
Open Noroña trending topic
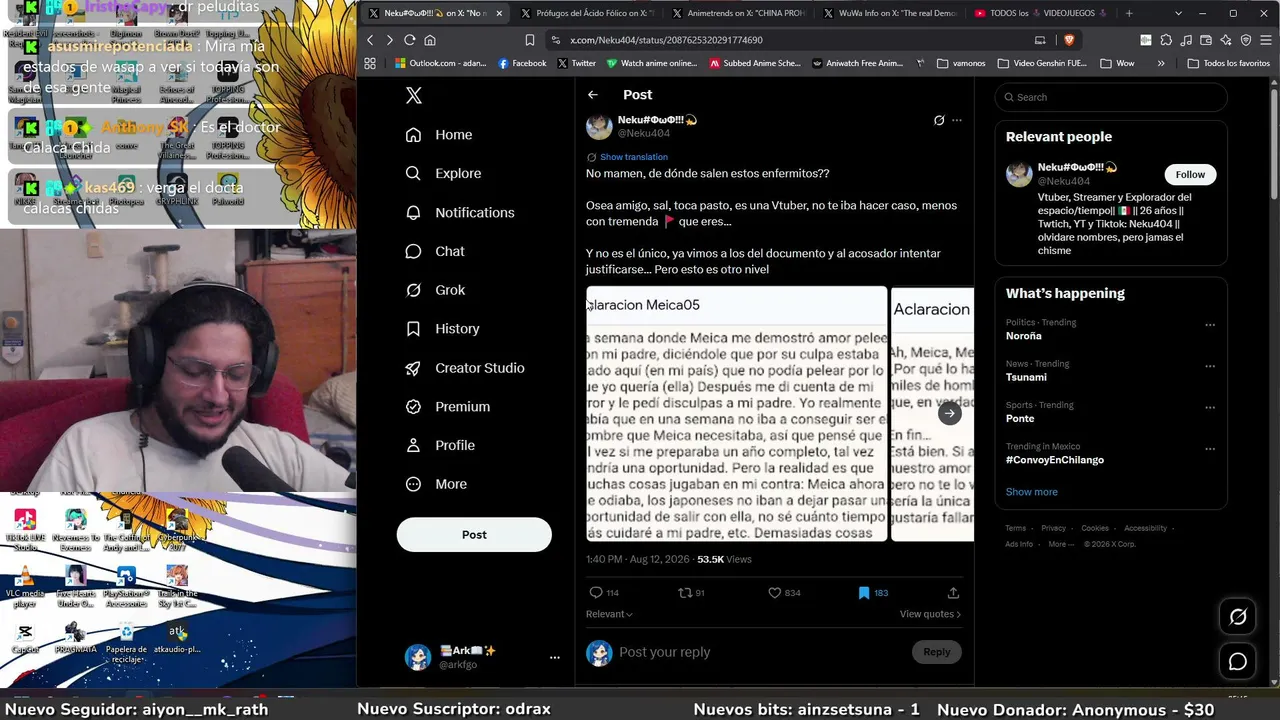[x=1024, y=336]
